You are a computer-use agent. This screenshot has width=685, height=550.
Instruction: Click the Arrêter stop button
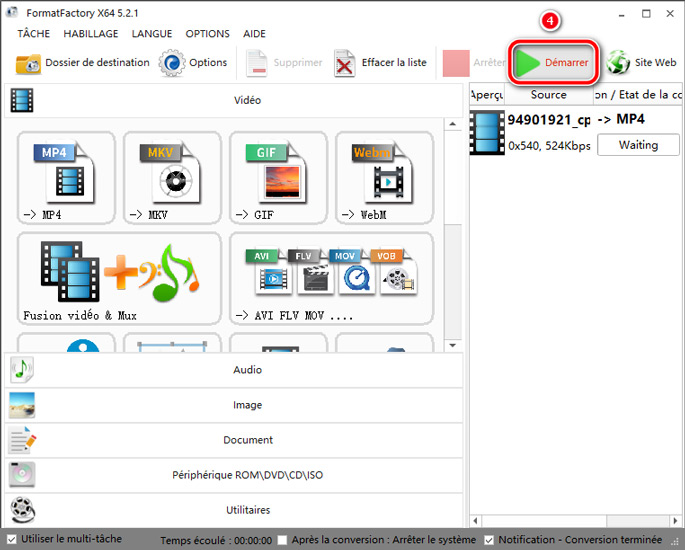pyautogui.click(x=474, y=63)
